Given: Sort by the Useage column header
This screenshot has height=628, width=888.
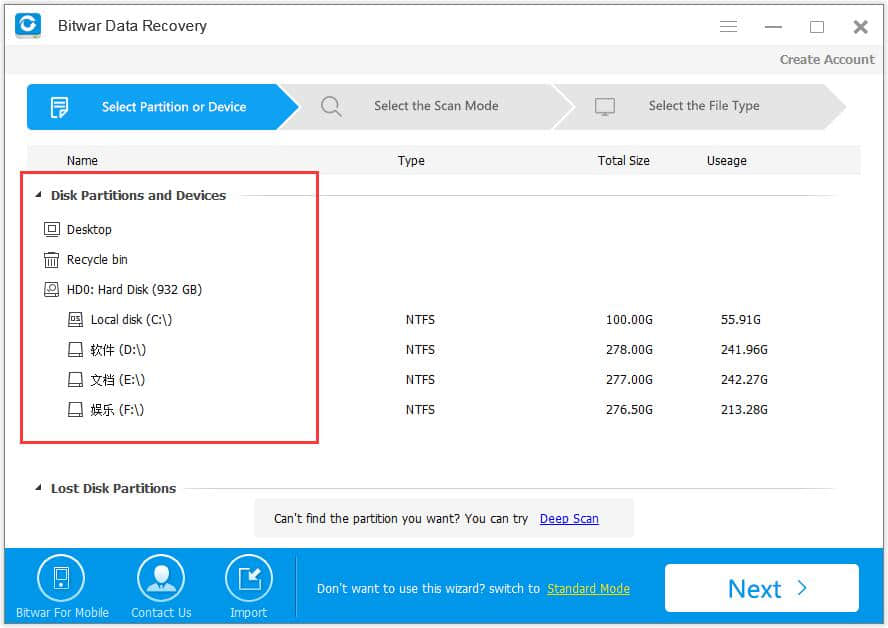Looking at the screenshot, I should point(727,161).
